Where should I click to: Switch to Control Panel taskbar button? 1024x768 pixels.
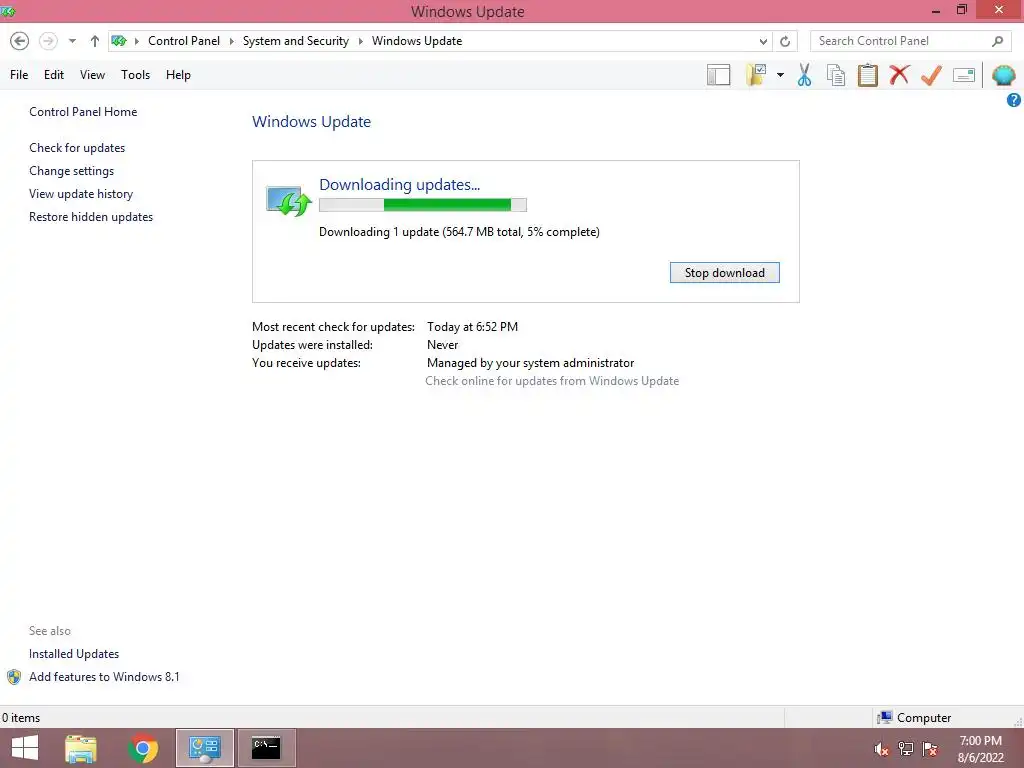click(204, 748)
